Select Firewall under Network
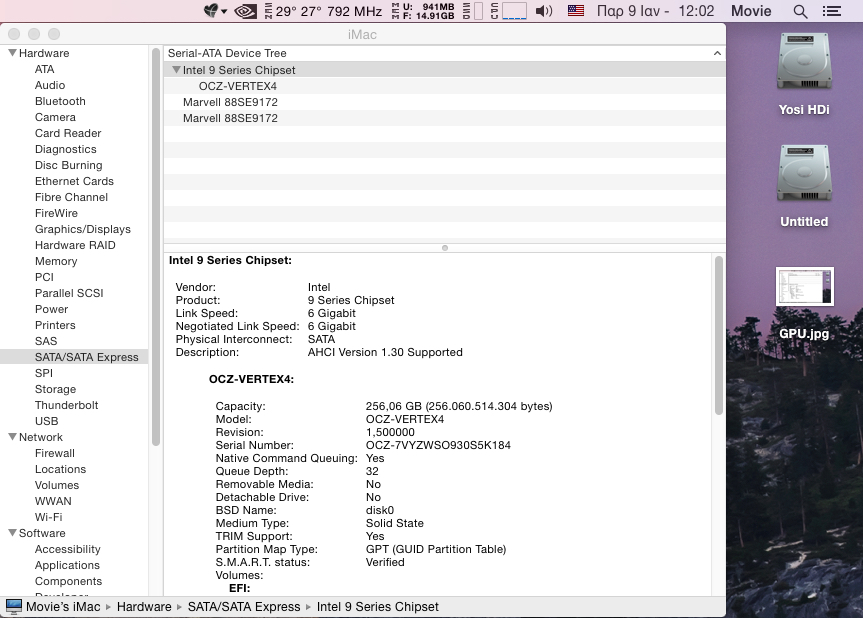The image size is (863, 618). [x=54, y=453]
